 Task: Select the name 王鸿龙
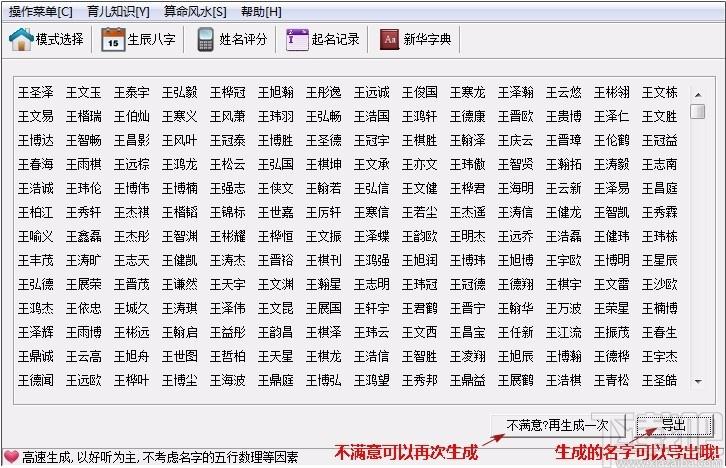[x=180, y=164]
